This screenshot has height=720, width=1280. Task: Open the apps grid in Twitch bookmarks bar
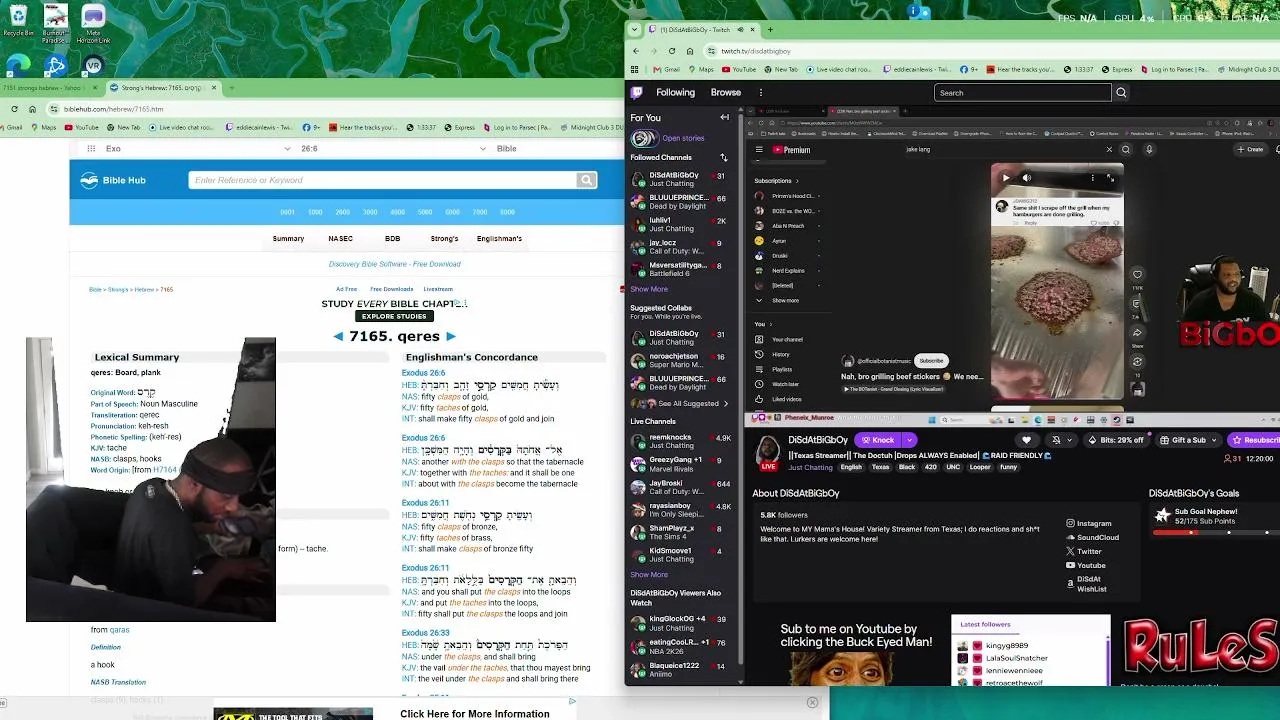coord(635,70)
